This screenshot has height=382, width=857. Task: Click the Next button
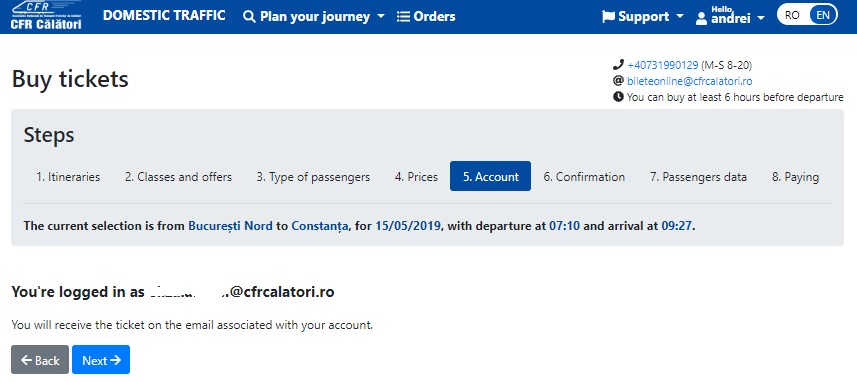click(101, 360)
